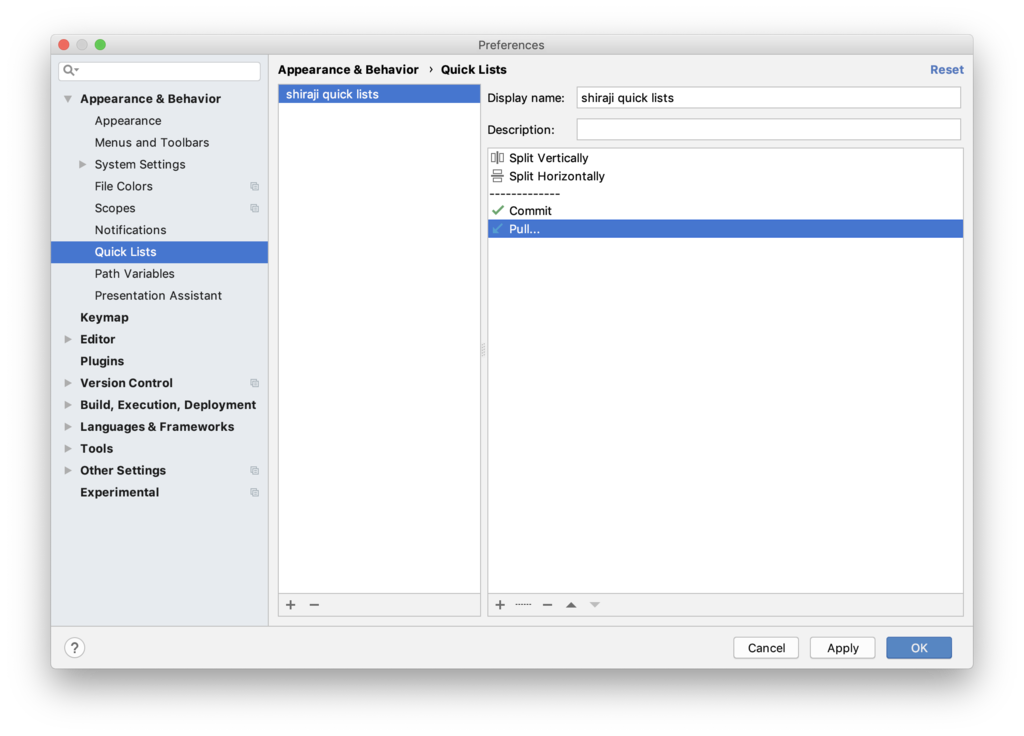Image resolution: width=1024 pixels, height=736 pixels.
Task: Select the 'Split Horizontally' action row
Action: [x=726, y=176]
